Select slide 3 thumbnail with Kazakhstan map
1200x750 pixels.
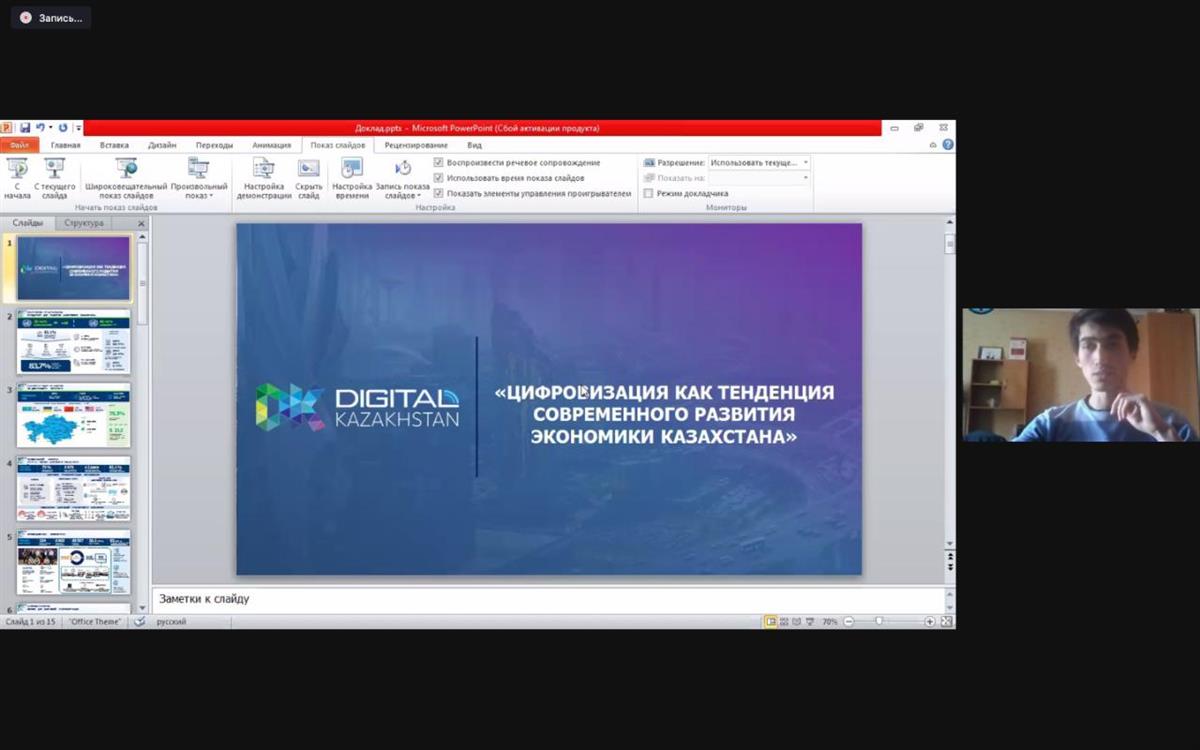pyautogui.click(x=74, y=415)
